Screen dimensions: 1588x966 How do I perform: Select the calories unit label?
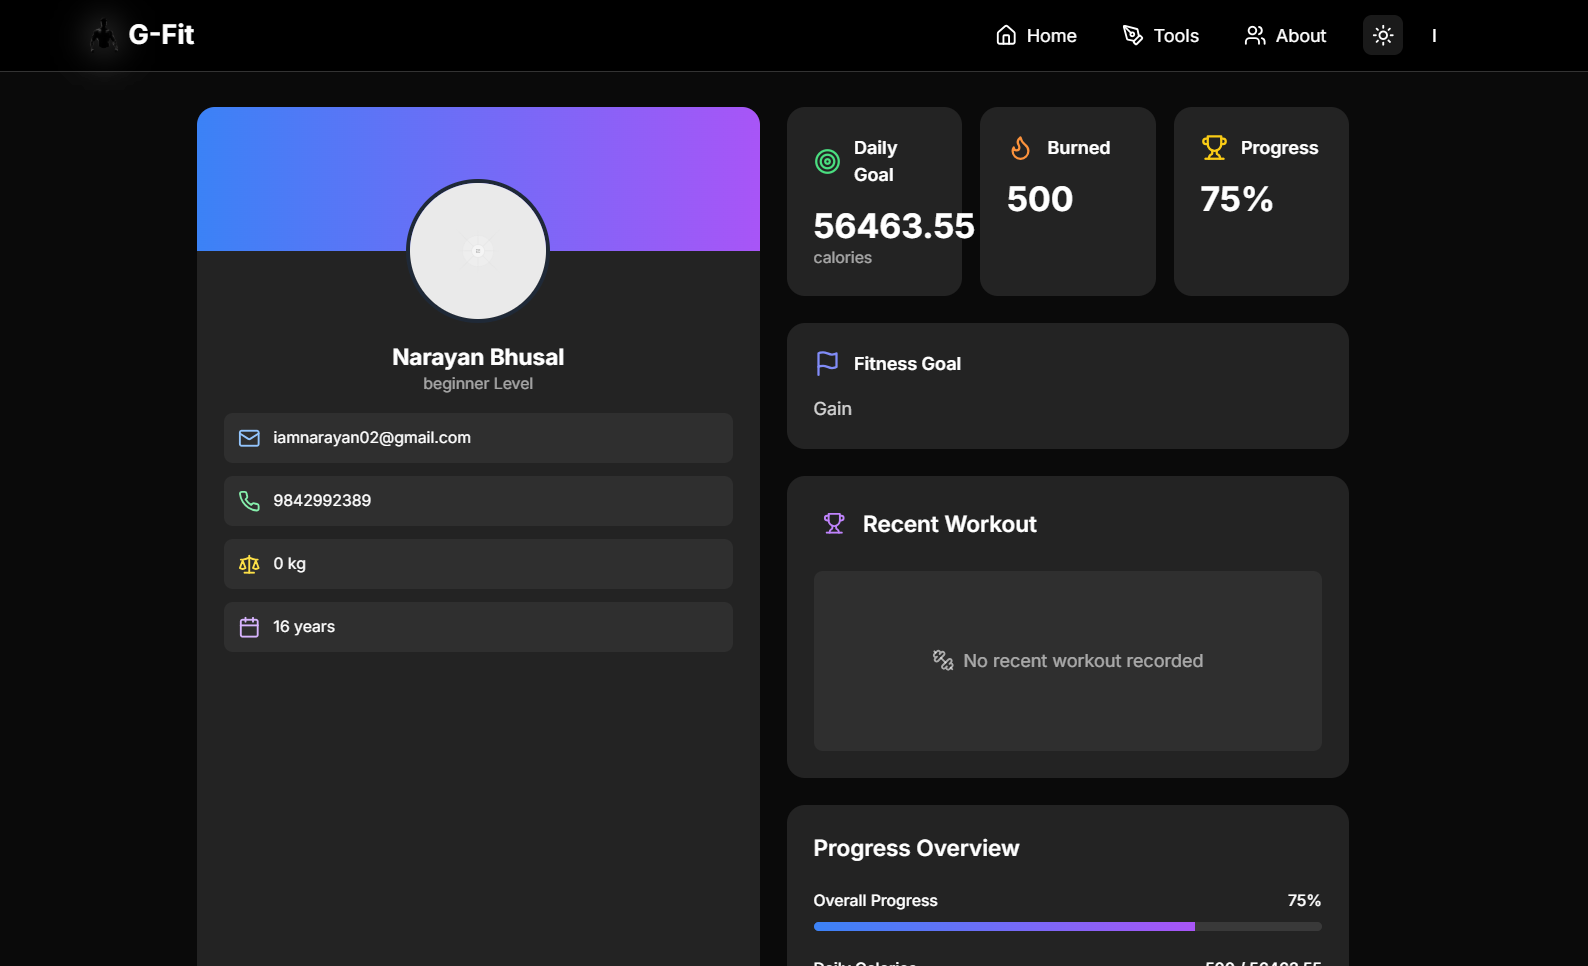(842, 258)
